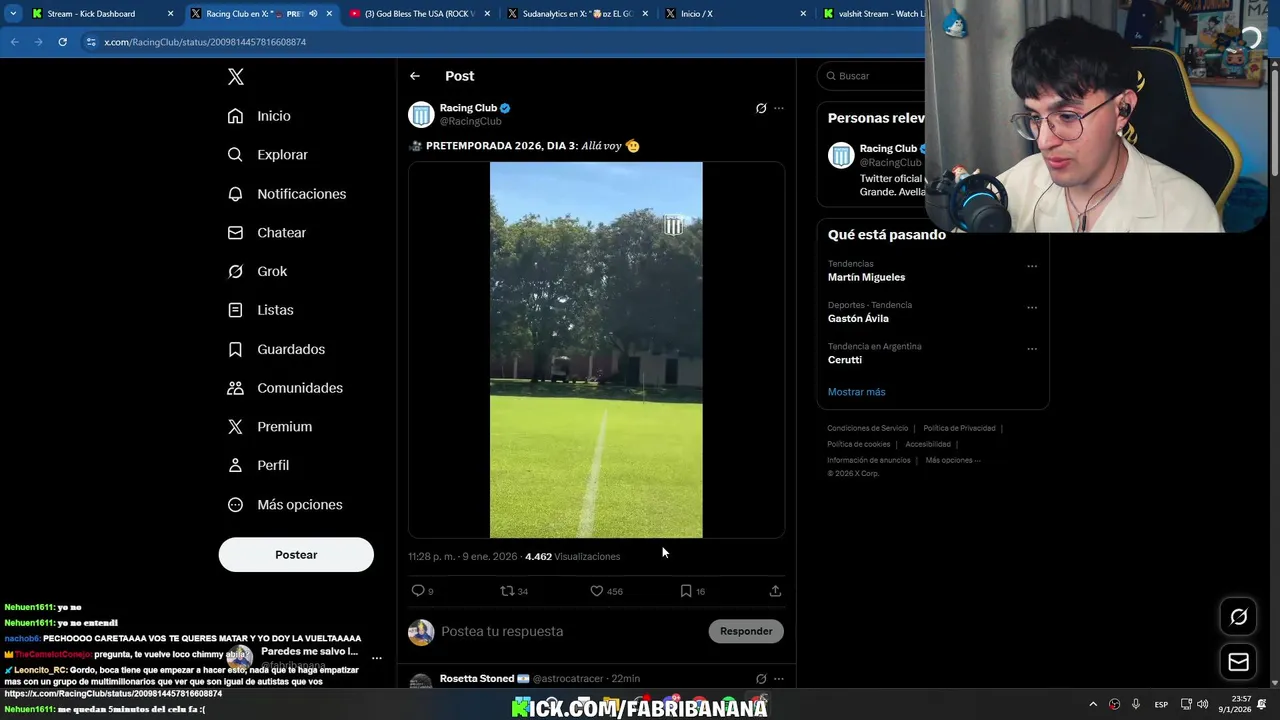Click Grok icon on Rosetta Stoned reply
Image resolution: width=1280 pixels, height=720 pixels.
pyautogui.click(x=761, y=679)
